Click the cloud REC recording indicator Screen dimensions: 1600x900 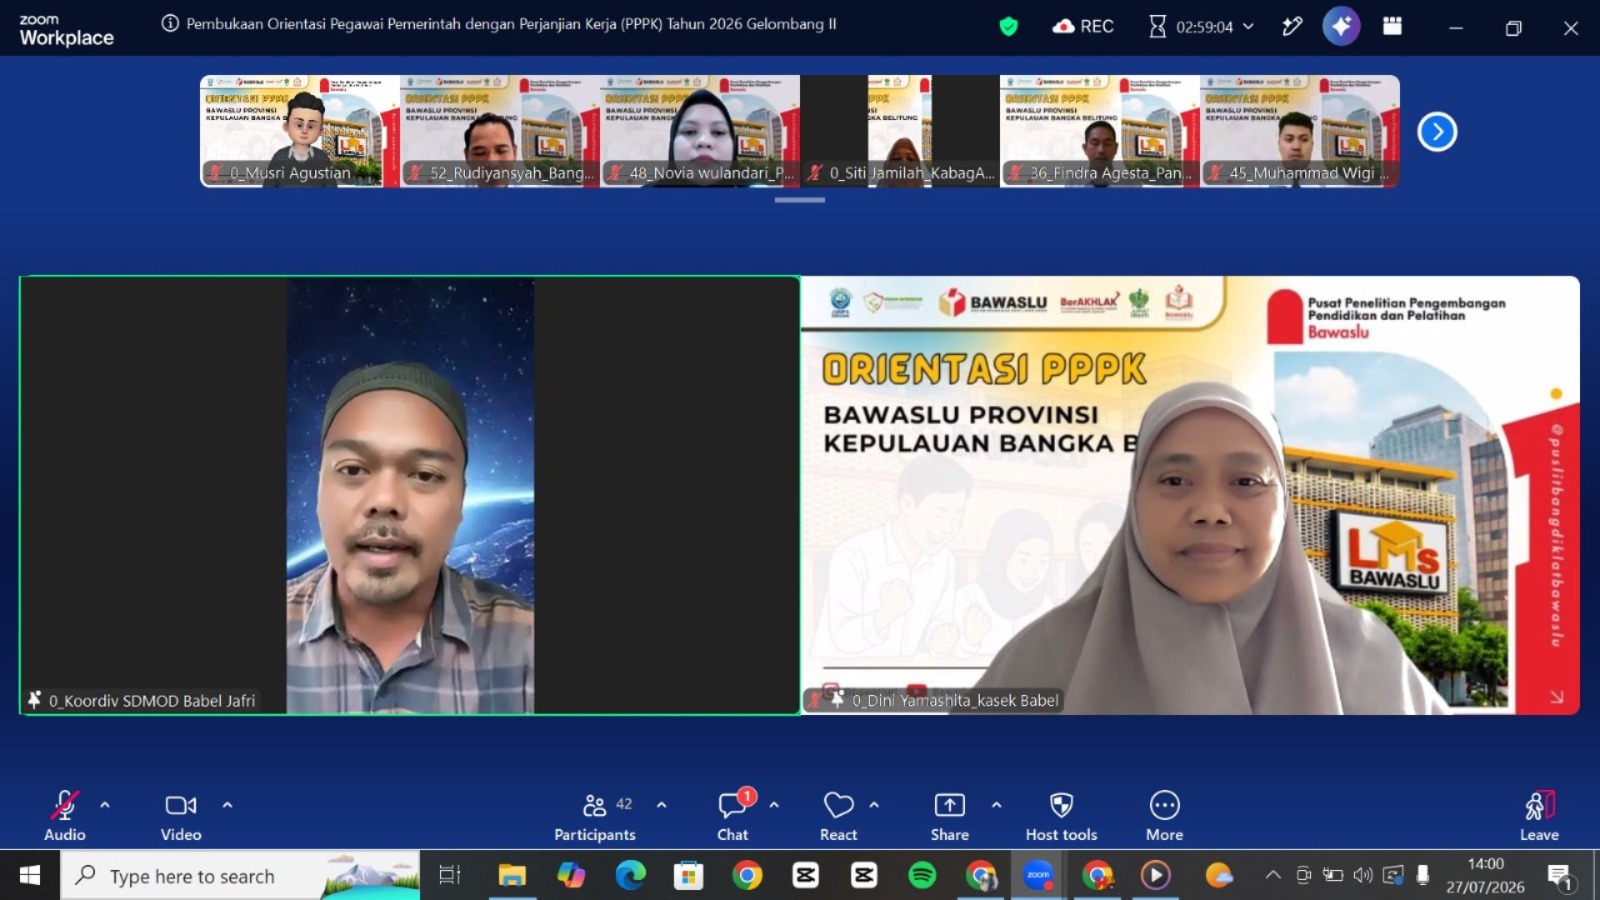tap(1083, 26)
